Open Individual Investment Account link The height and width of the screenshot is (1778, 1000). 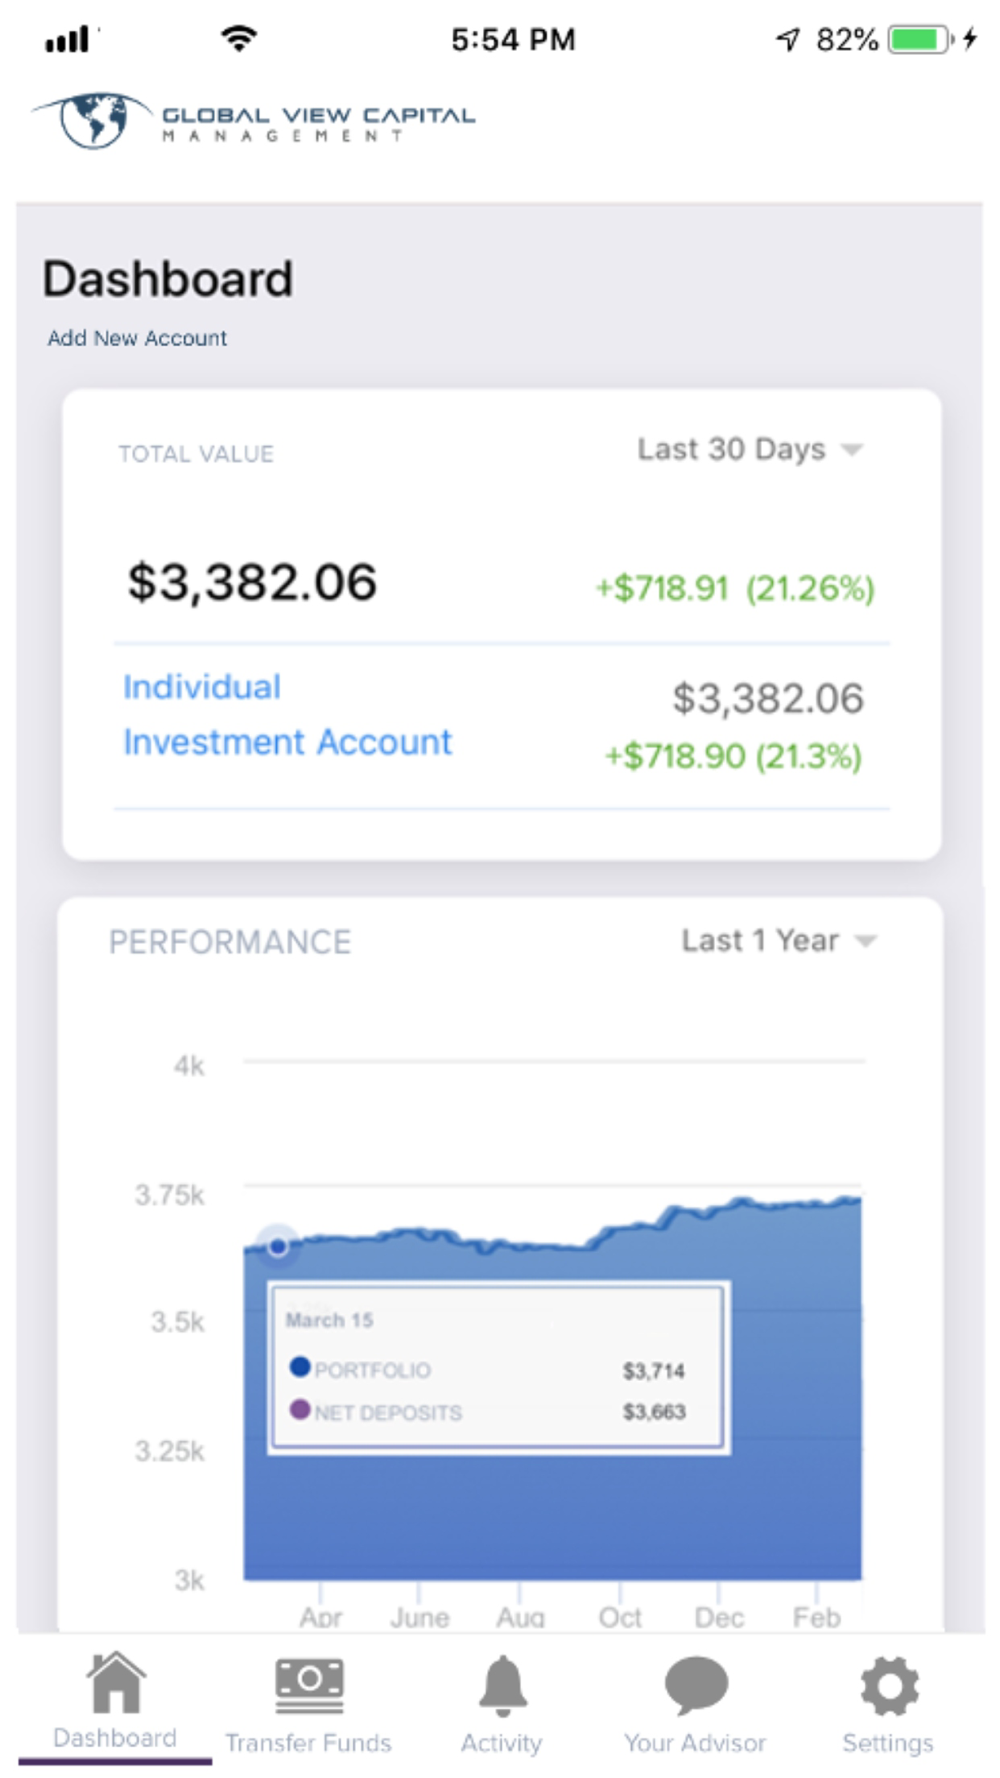pos(287,714)
